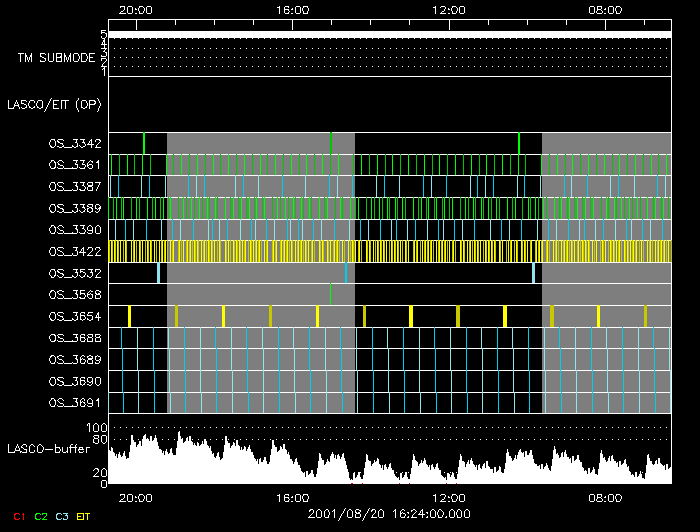Click the OS_3361 row label

[74, 165]
